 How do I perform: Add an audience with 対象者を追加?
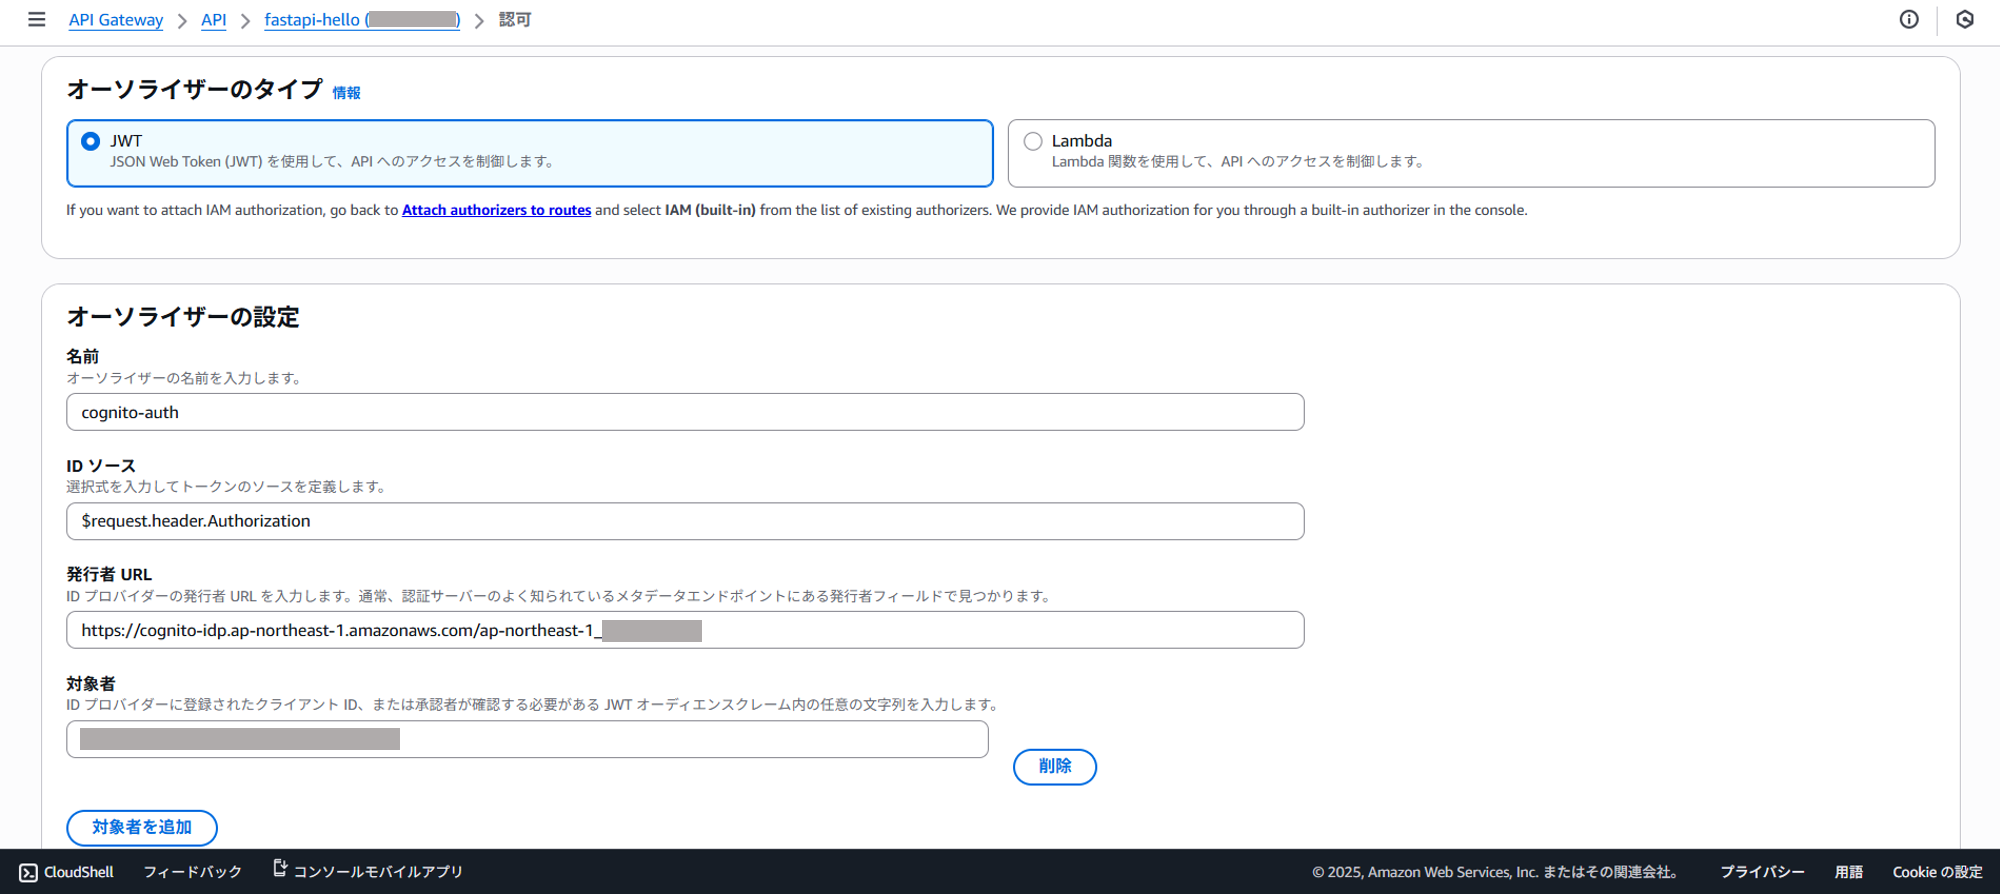[x=142, y=828]
